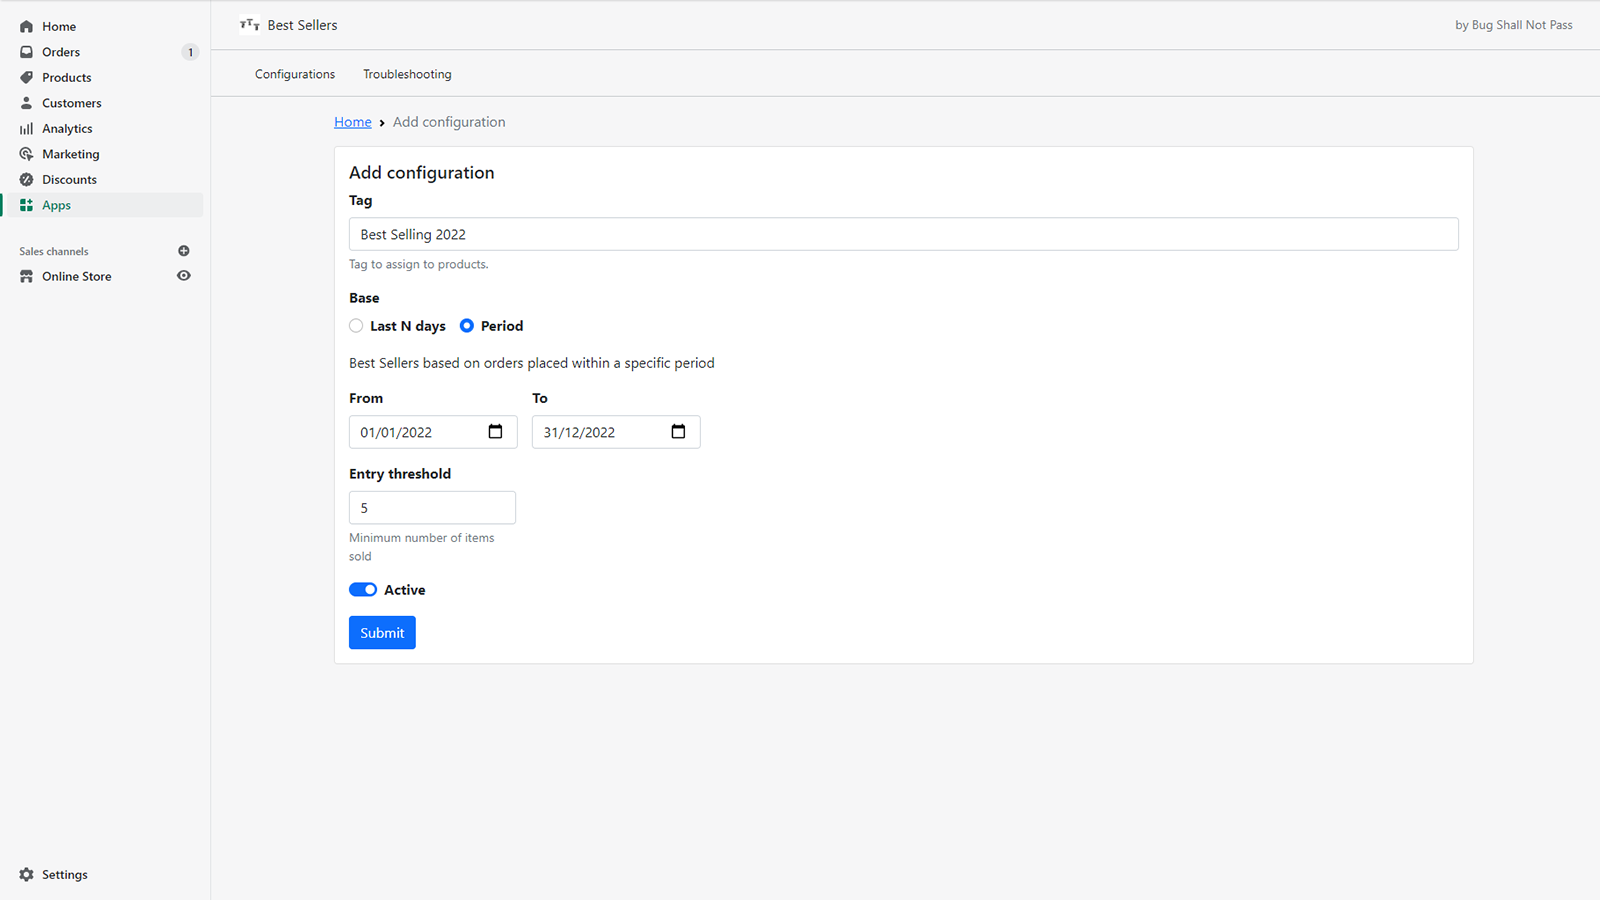Switch to the Troubleshooting tab

coord(407,74)
